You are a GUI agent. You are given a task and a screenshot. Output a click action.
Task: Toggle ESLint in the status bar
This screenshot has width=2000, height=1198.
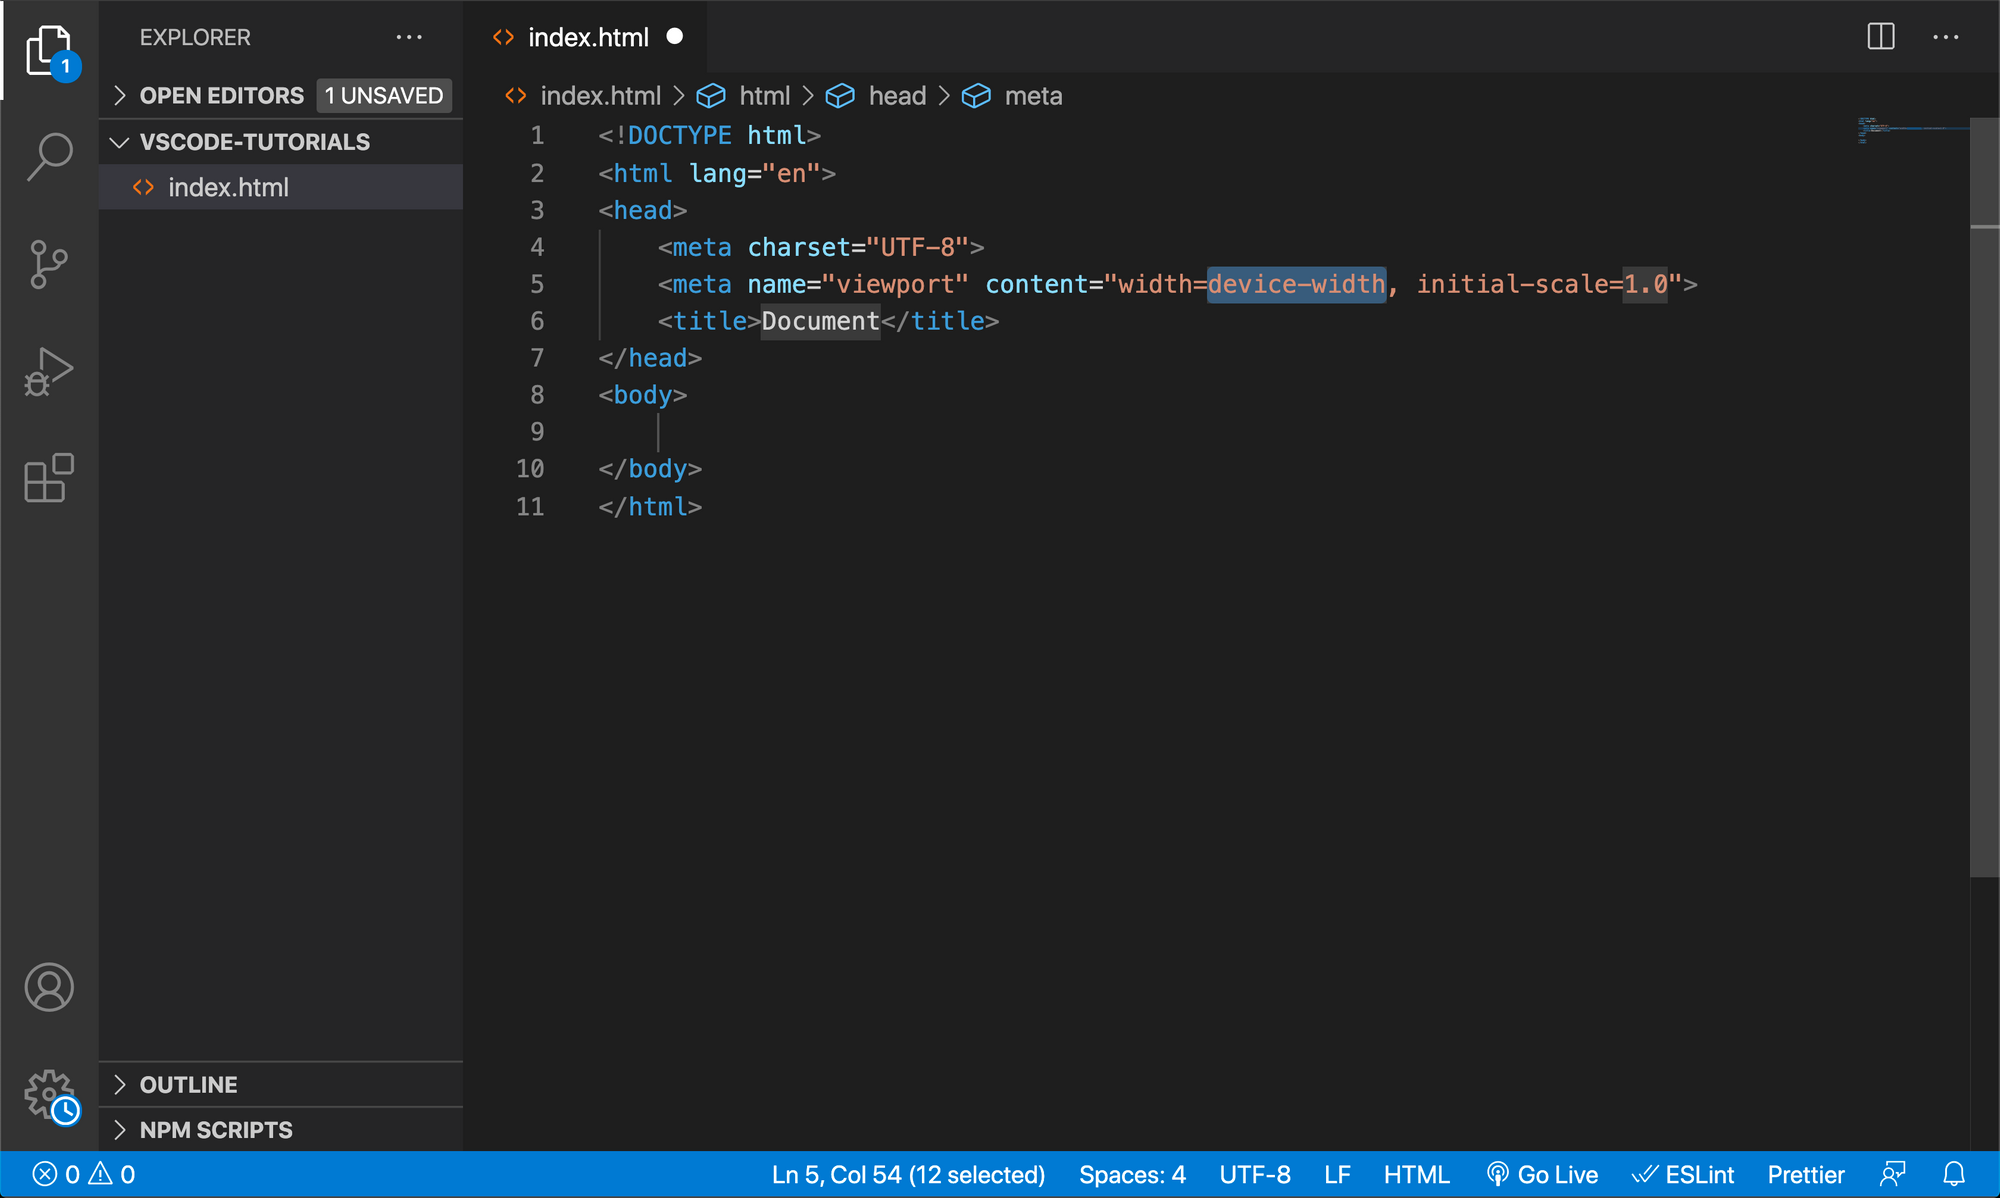click(x=1684, y=1174)
